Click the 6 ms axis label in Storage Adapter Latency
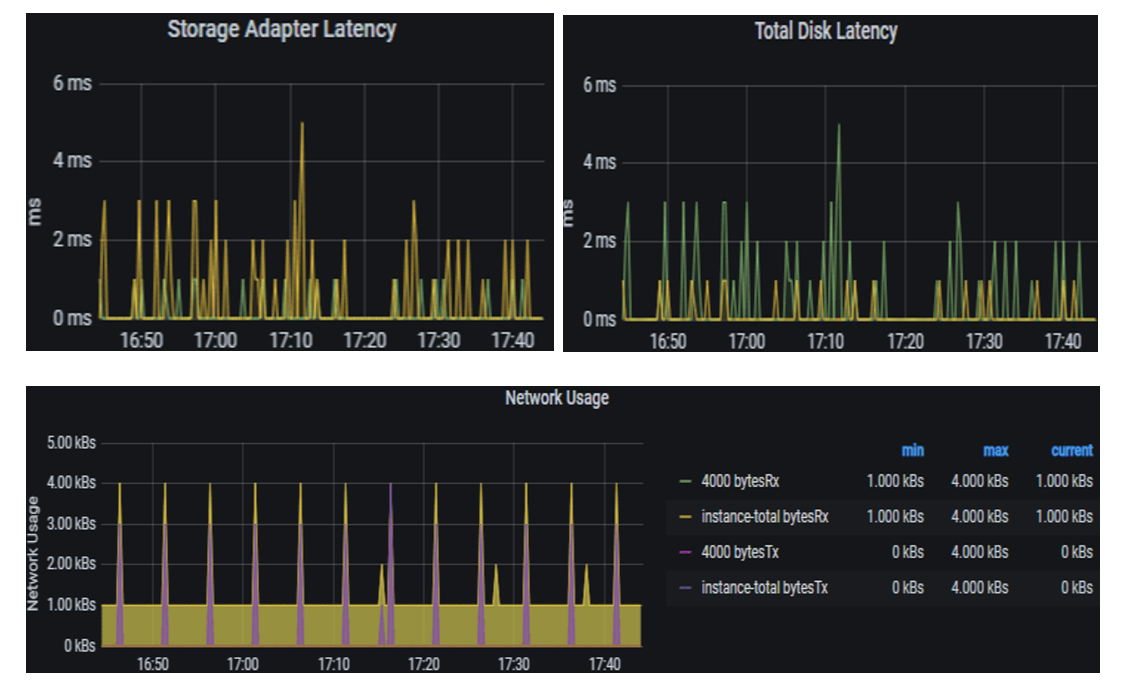 (72, 83)
